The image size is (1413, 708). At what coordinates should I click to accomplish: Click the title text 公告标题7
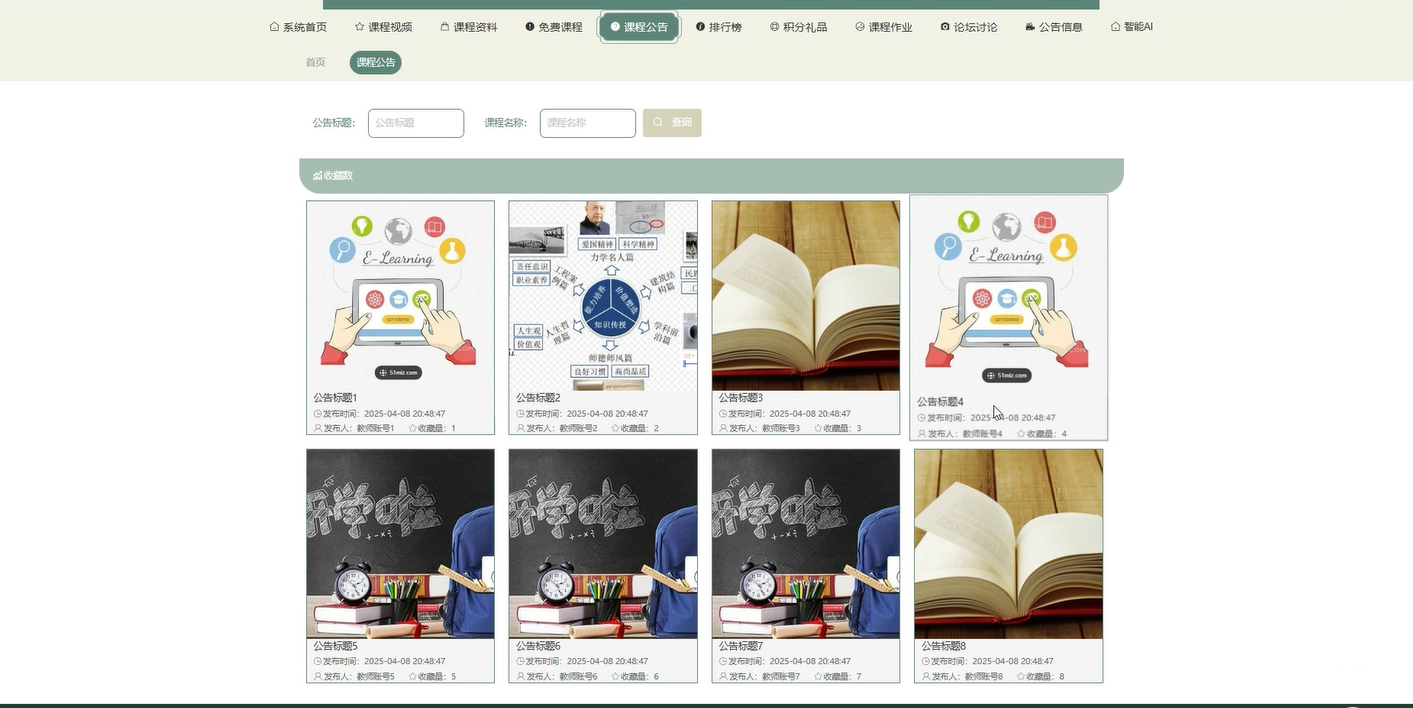(x=741, y=646)
